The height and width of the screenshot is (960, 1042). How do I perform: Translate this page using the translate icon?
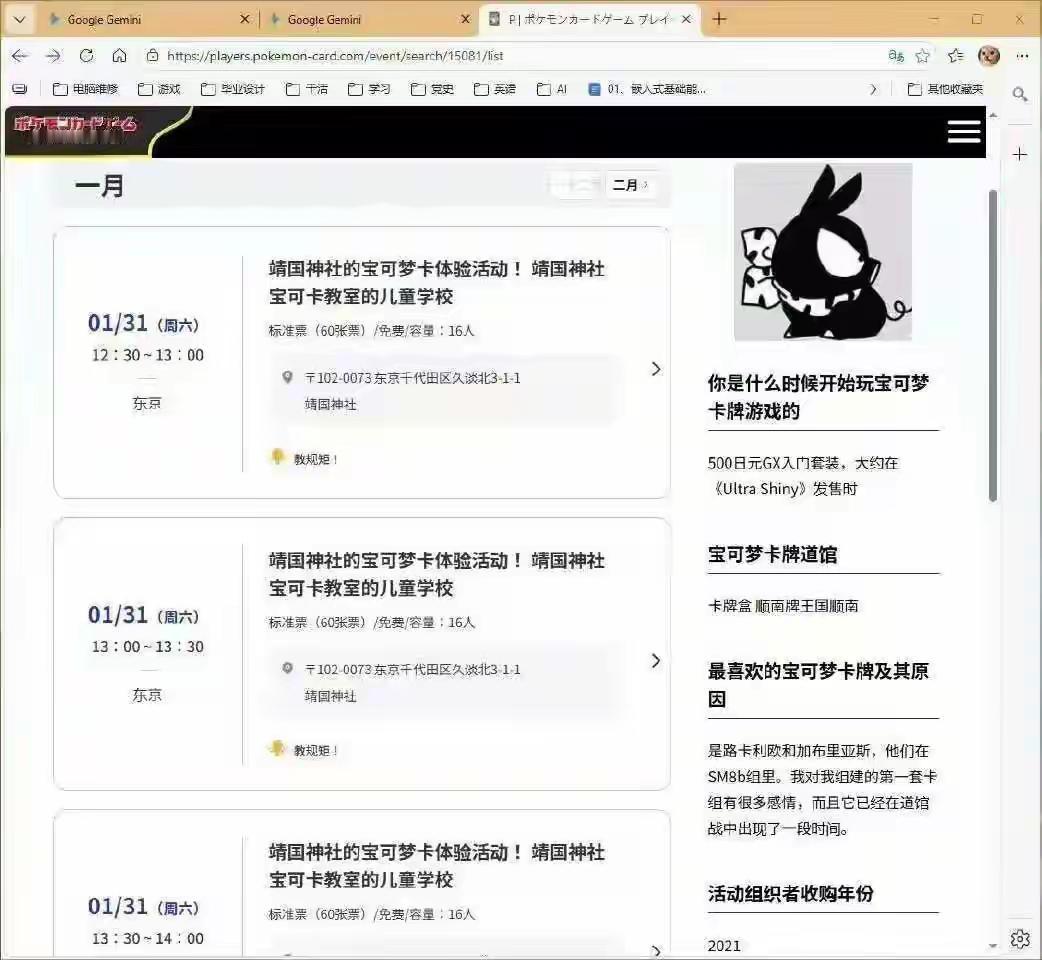point(897,57)
